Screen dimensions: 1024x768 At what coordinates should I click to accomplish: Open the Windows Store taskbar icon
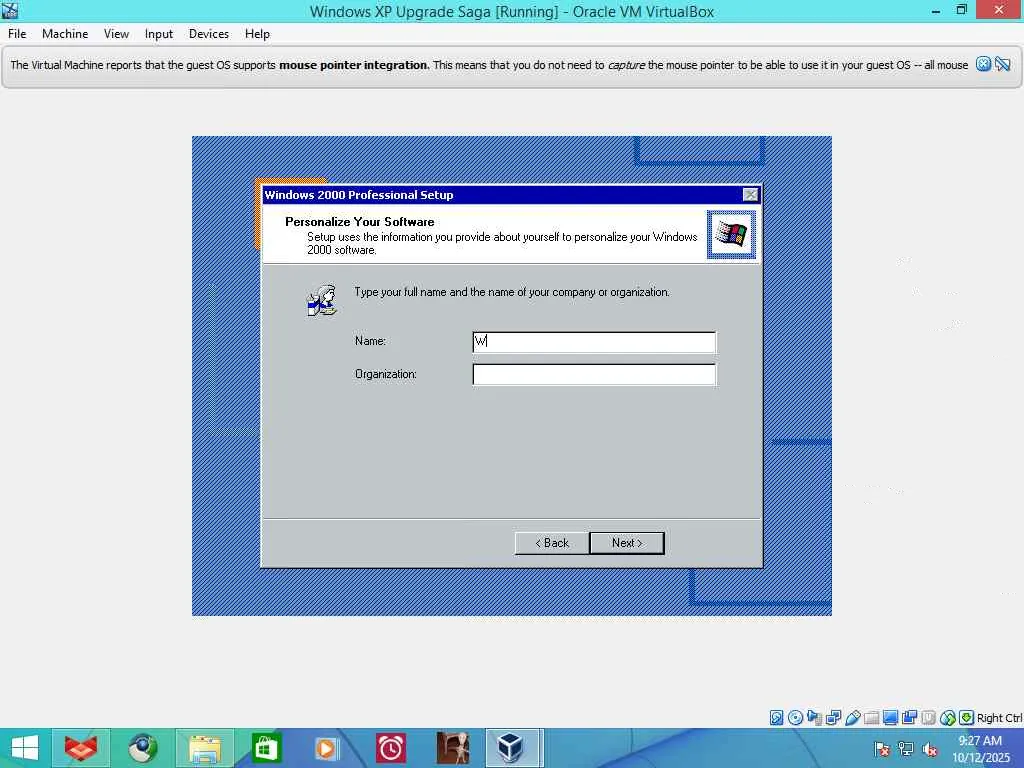(266, 748)
